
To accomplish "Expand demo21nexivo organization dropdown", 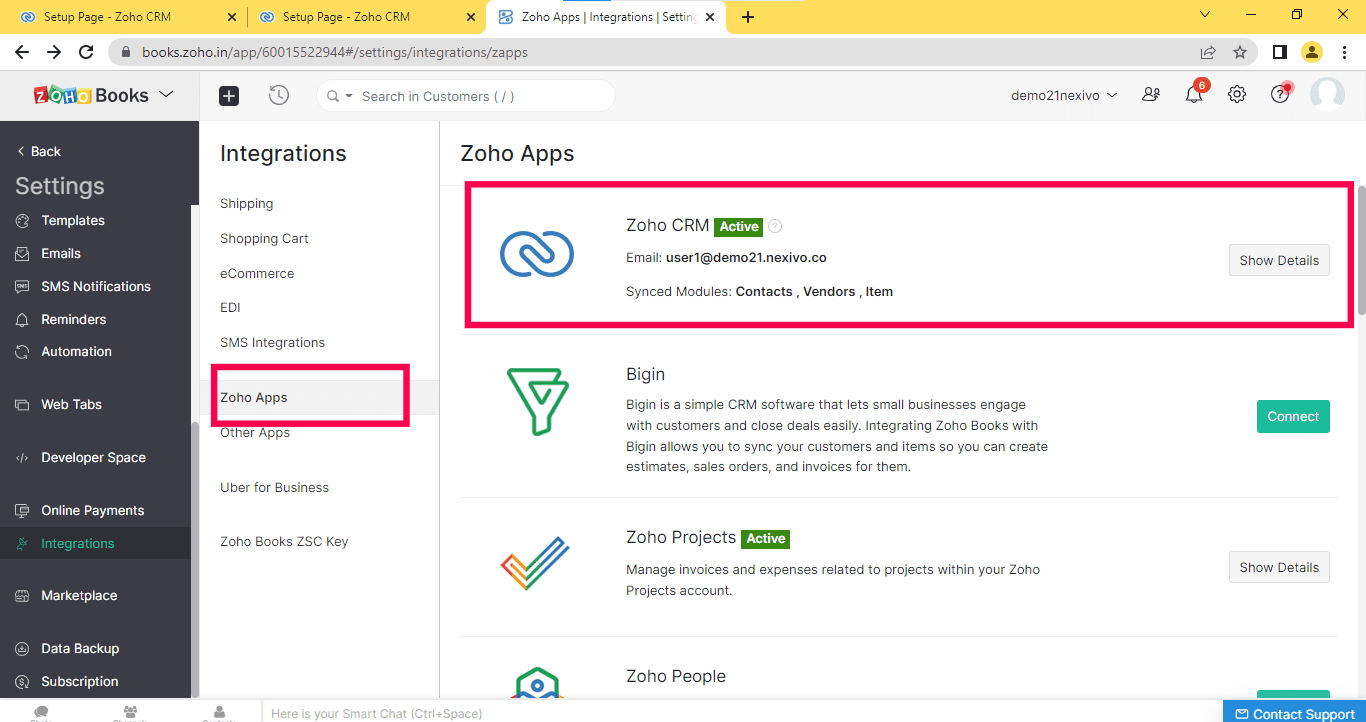I will (1064, 95).
